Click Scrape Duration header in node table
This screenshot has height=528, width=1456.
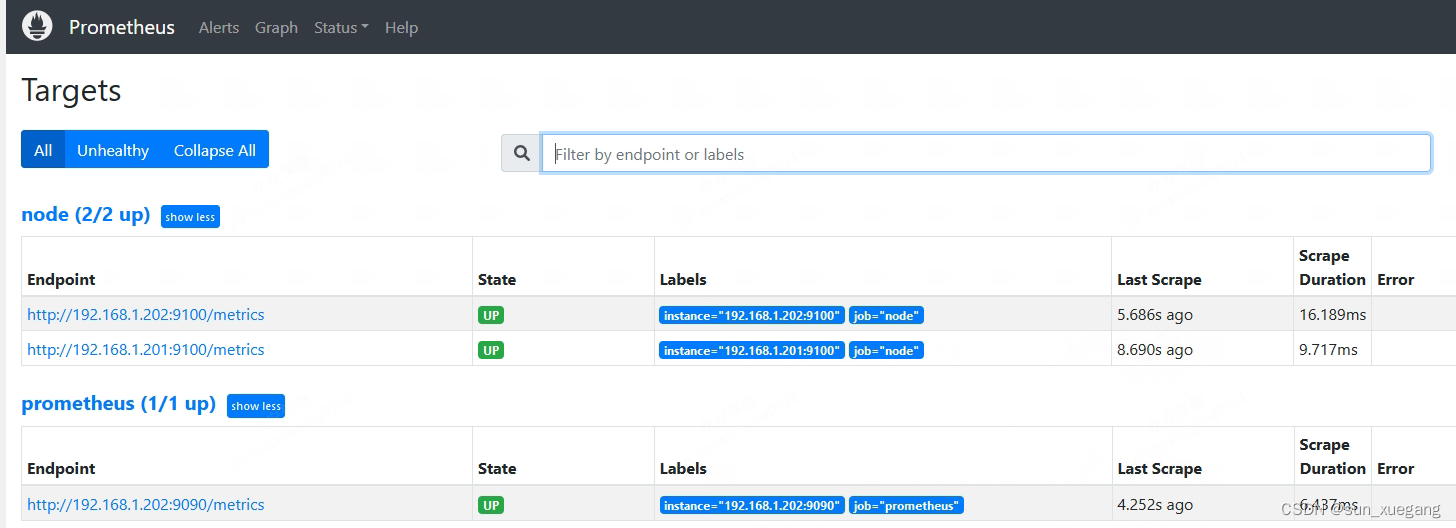[x=1332, y=268]
